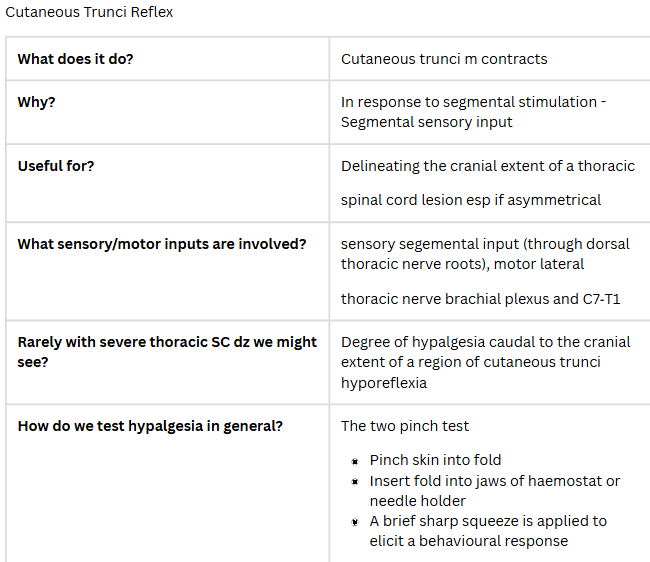650x562 pixels.
Task: Click "thoracic nerve brachial plexus and C7-T1" line
Action: (x=473, y=298)
